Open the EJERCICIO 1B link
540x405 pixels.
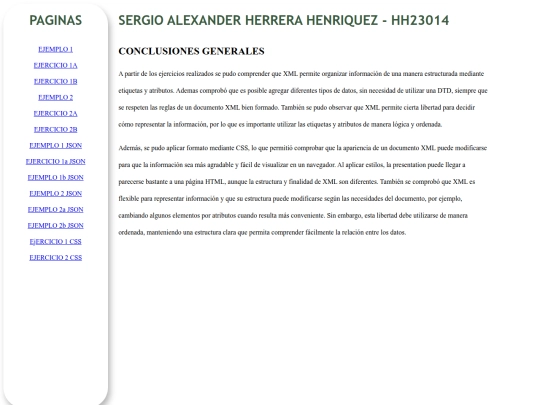(x=55, y=81)
